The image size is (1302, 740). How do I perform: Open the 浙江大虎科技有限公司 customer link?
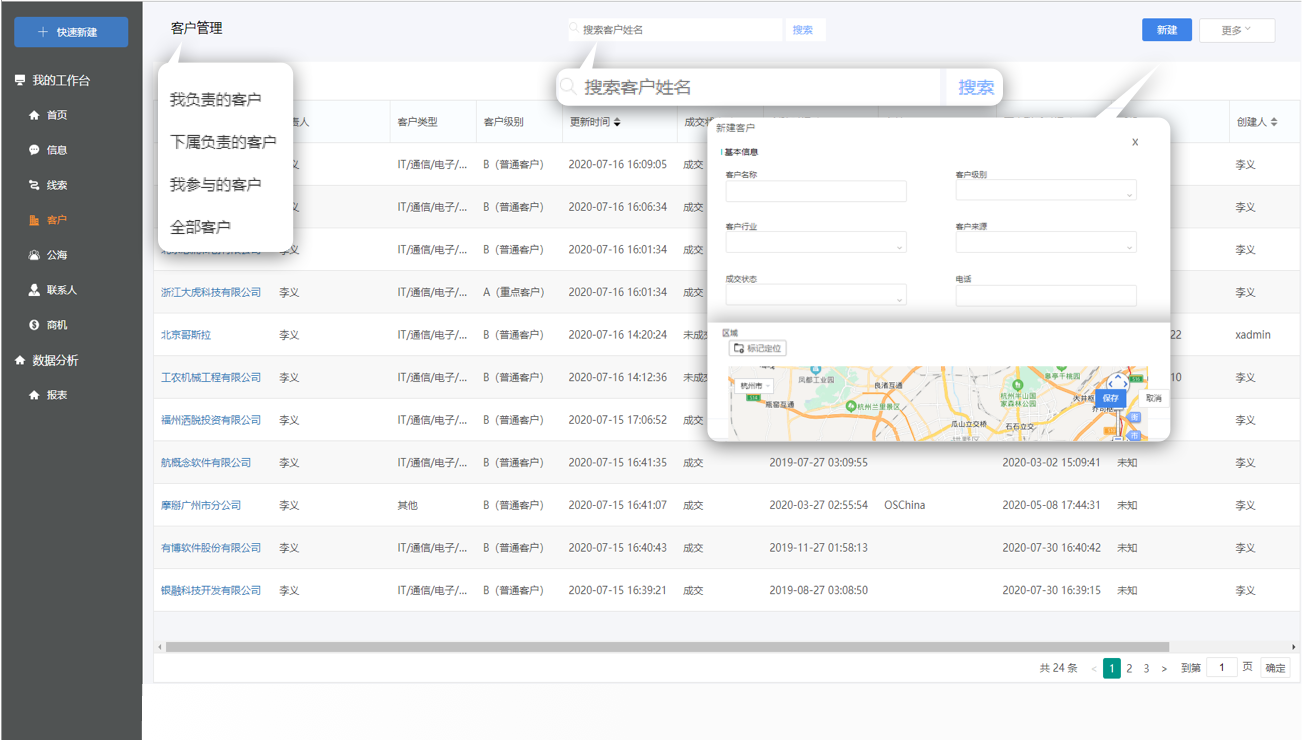[x=211, y=292]
